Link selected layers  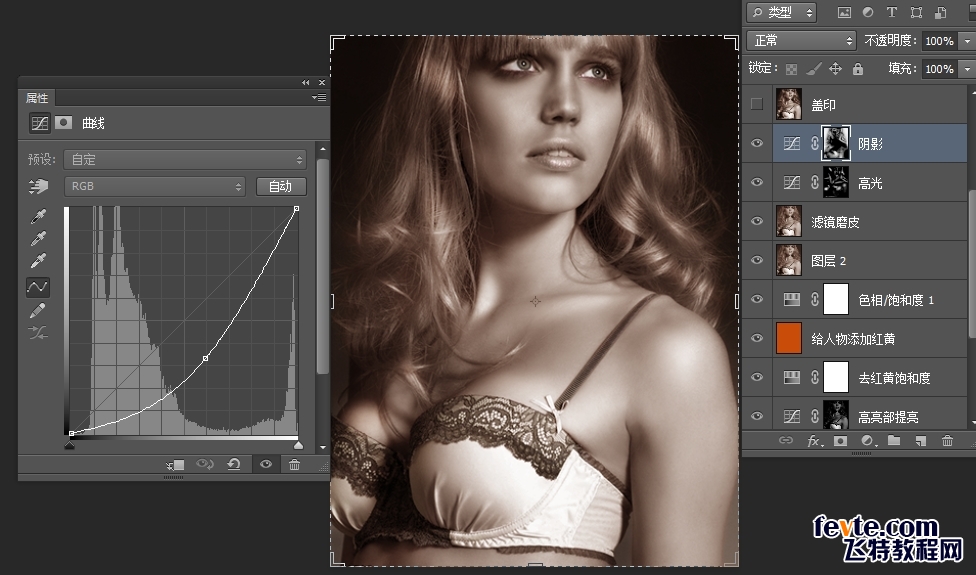[786, 441]
